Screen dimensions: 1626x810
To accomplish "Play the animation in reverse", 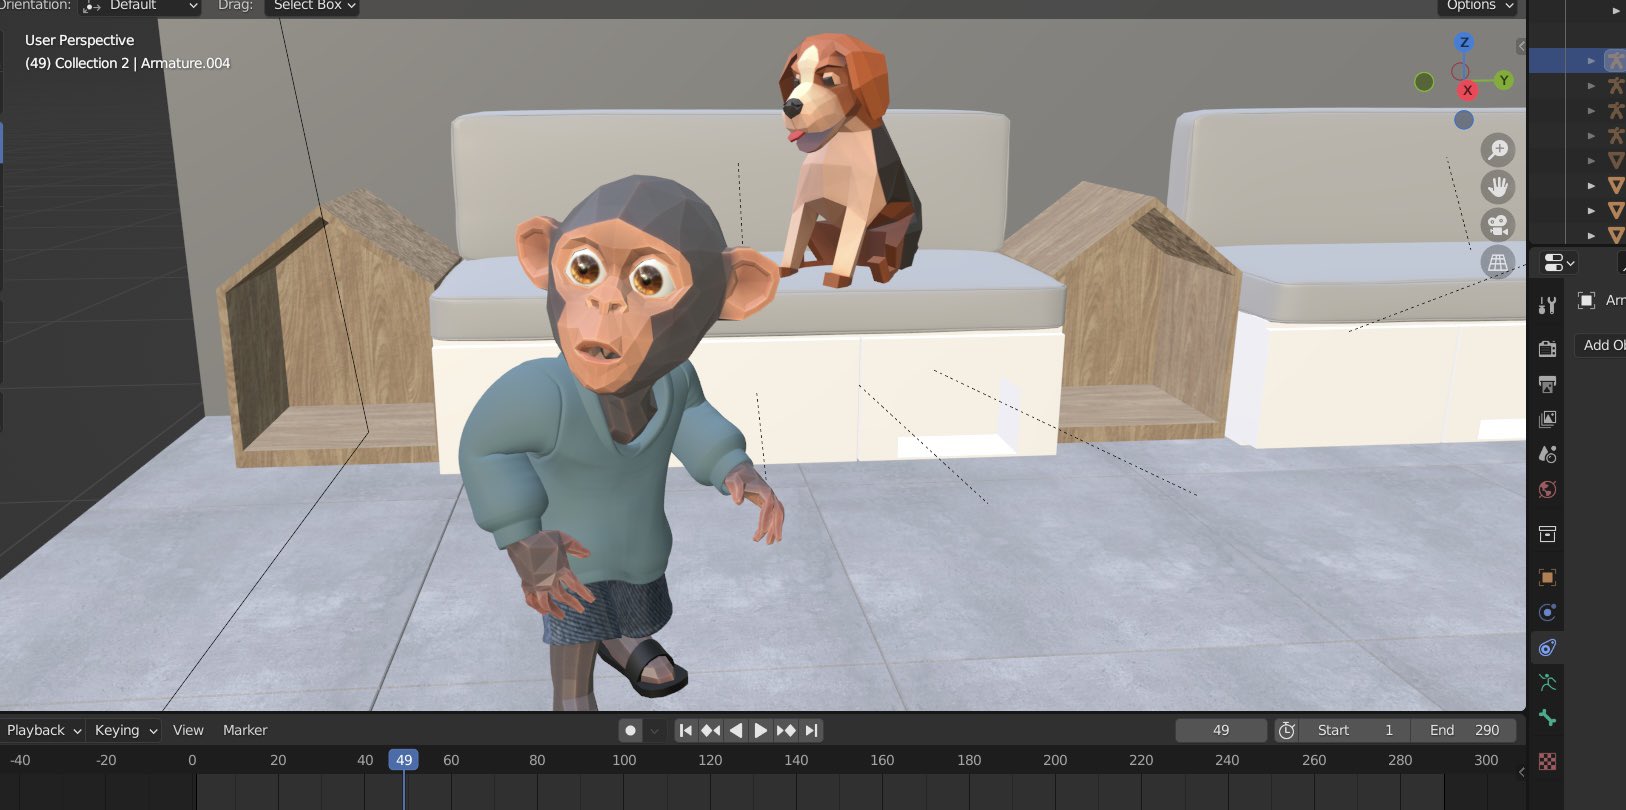I will point(736,731).
